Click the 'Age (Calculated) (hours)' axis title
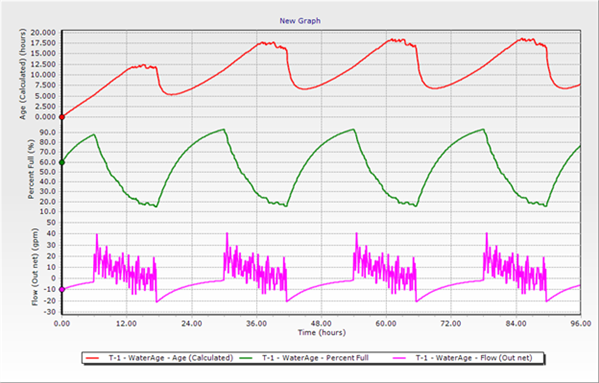 tap(23, 74)
